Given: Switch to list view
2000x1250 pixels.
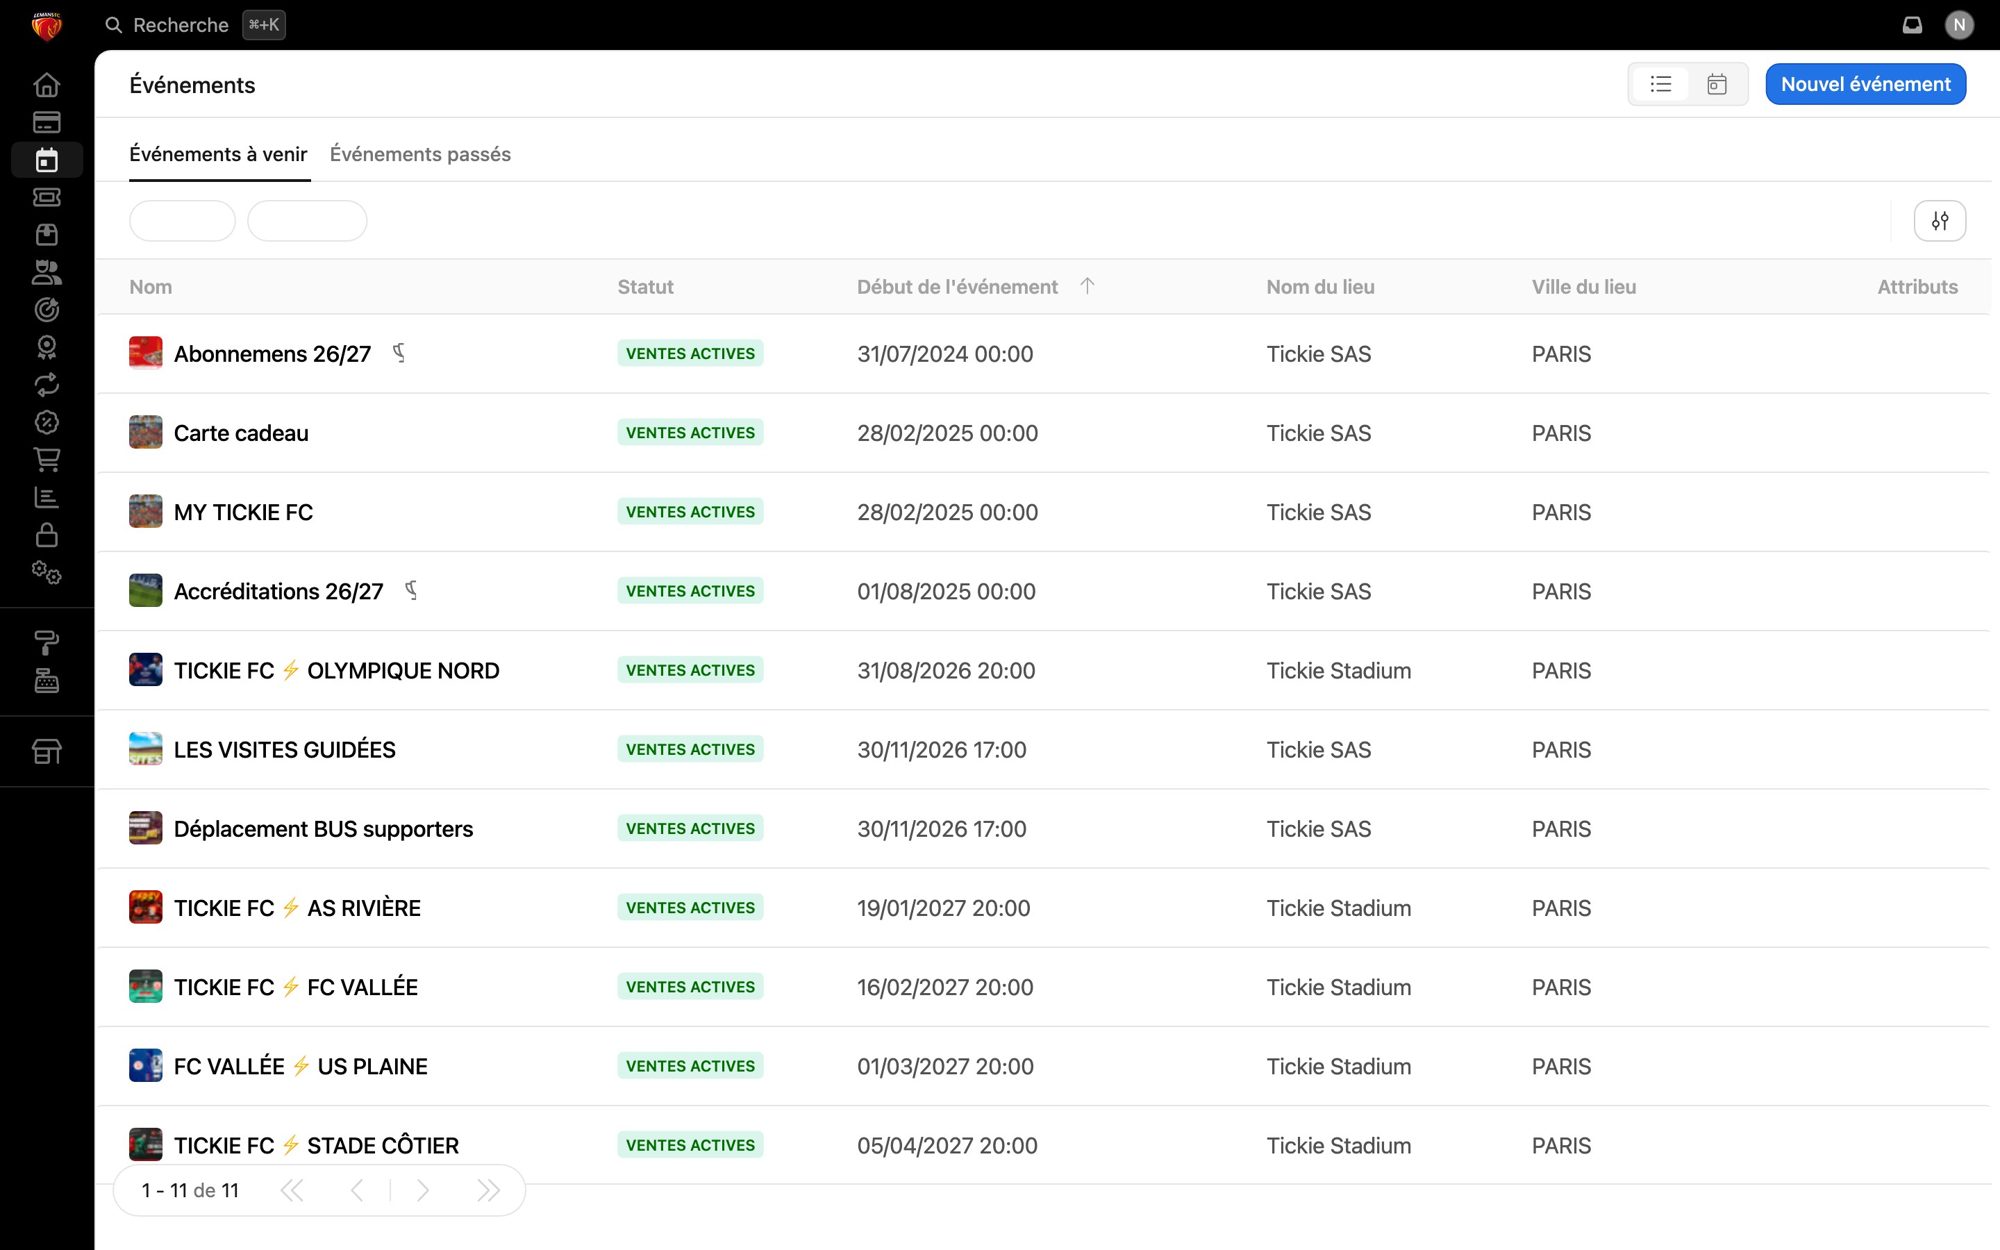Looking at the screenshot, I should coord(1661,84).
